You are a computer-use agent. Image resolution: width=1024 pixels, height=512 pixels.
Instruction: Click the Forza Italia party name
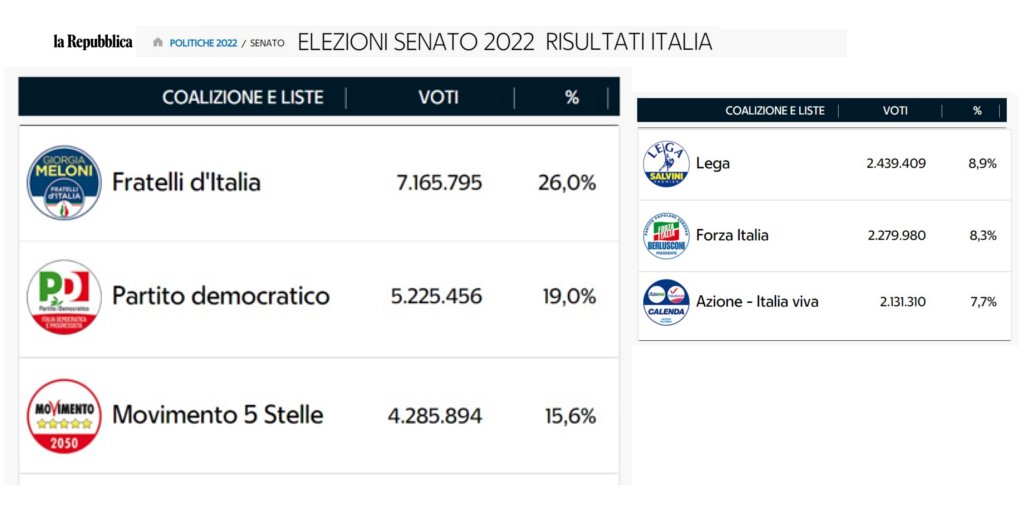coord(732,235)
